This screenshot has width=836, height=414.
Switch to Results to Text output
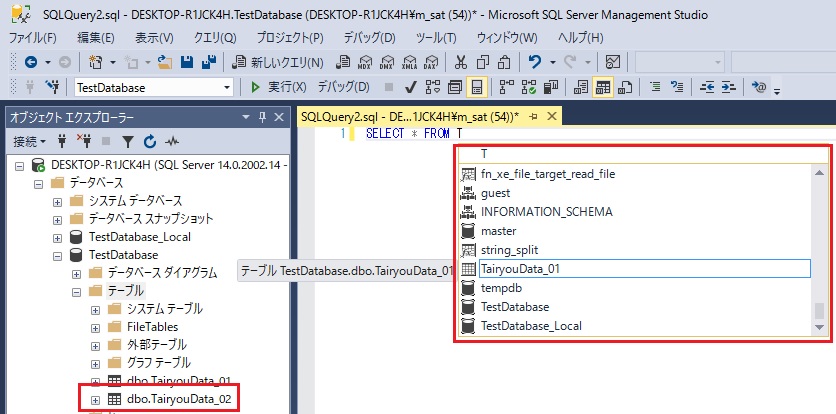click(x=581, y=87)
